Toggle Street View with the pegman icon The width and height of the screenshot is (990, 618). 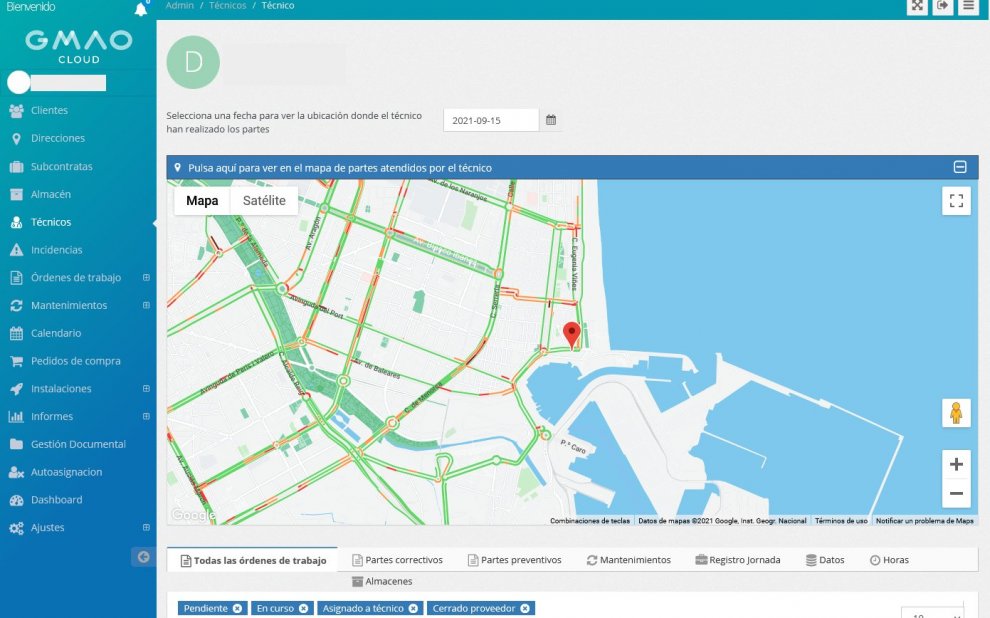pyautogui.click(x=956, y=413)
